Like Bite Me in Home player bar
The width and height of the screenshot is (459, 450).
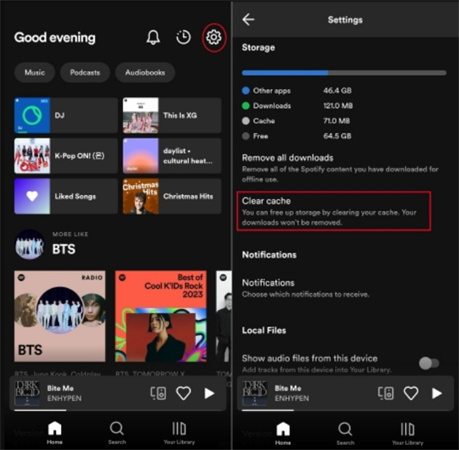pos(183,393)
